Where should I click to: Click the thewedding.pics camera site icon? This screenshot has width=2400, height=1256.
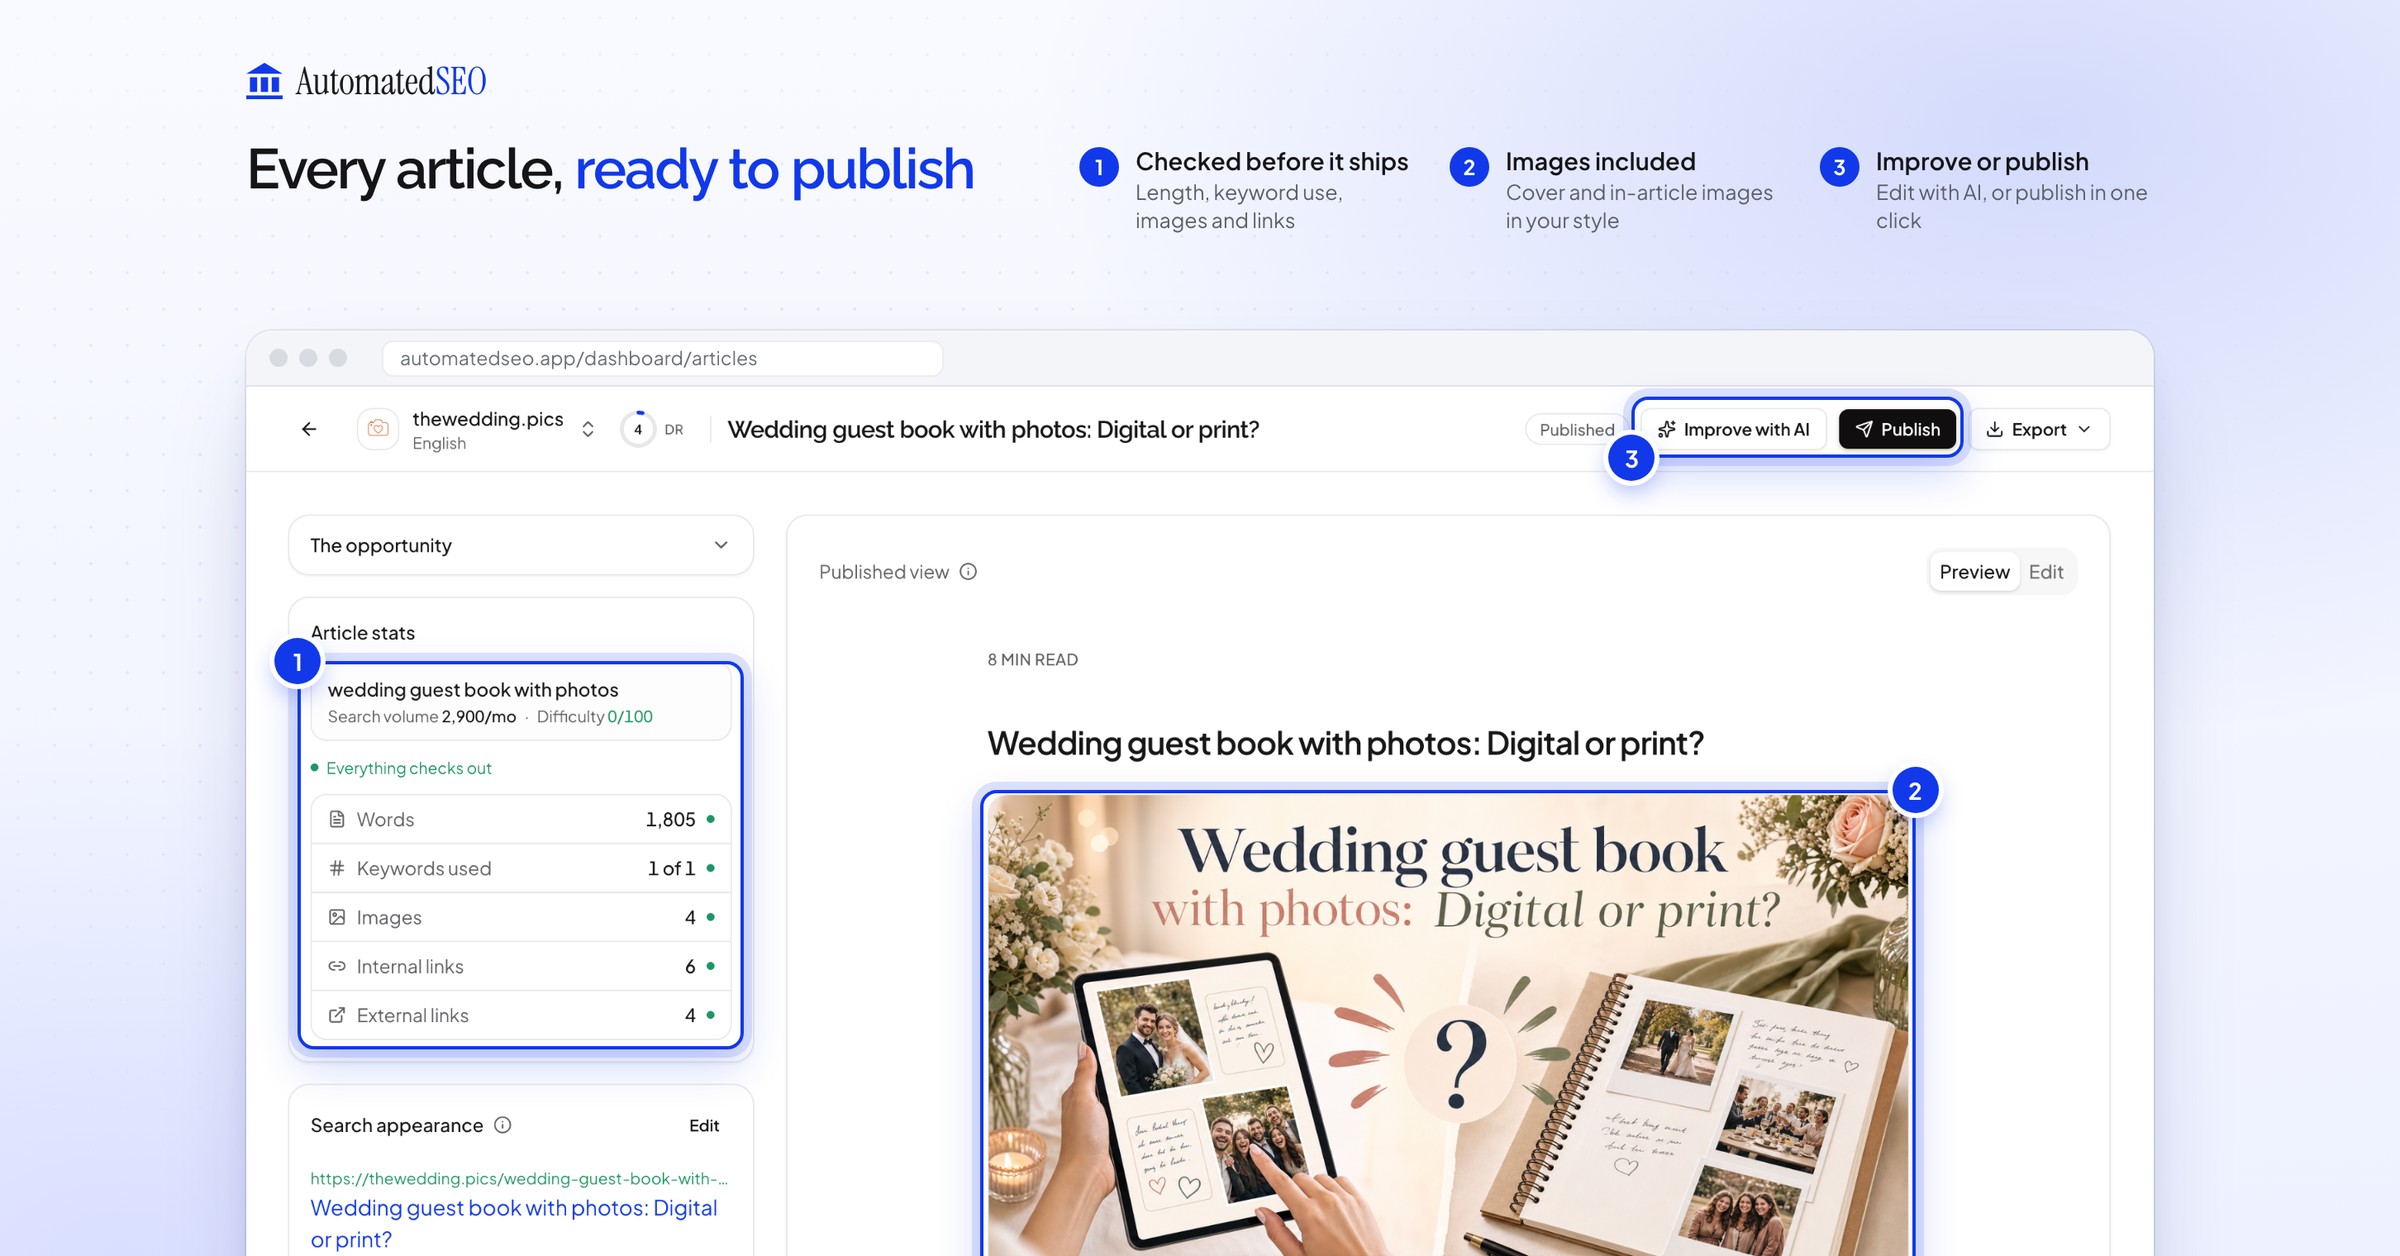378,429
